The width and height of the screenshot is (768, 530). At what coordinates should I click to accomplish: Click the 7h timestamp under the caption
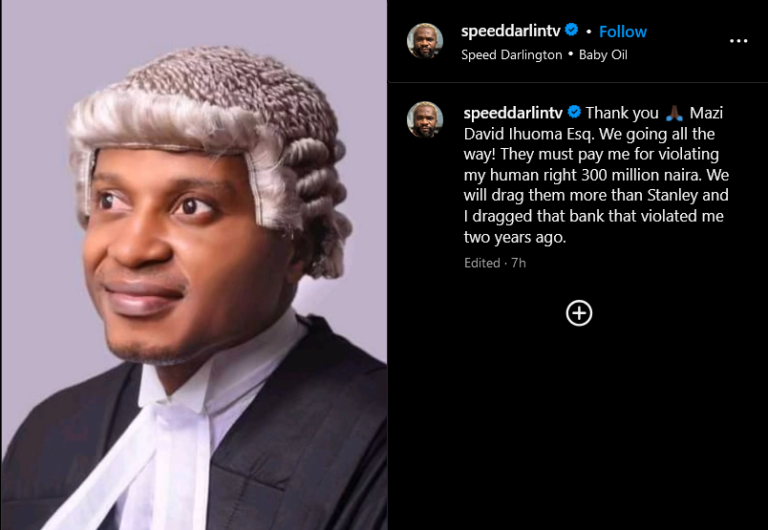(518, 263)
